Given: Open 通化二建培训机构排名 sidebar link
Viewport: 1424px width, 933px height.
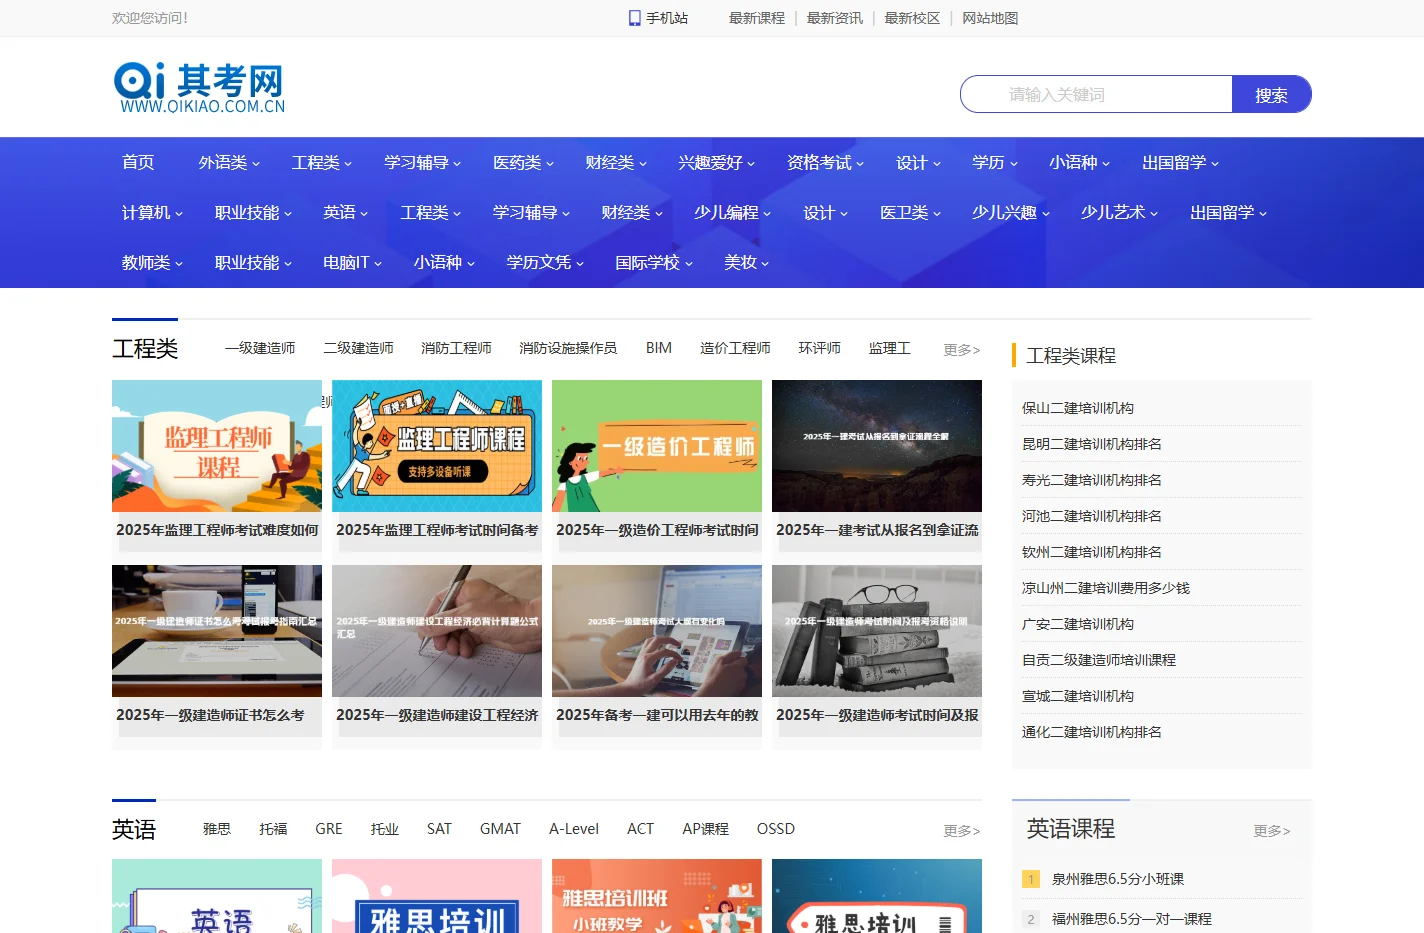Looking at the screenshot, I should (x=1092, y=732).
